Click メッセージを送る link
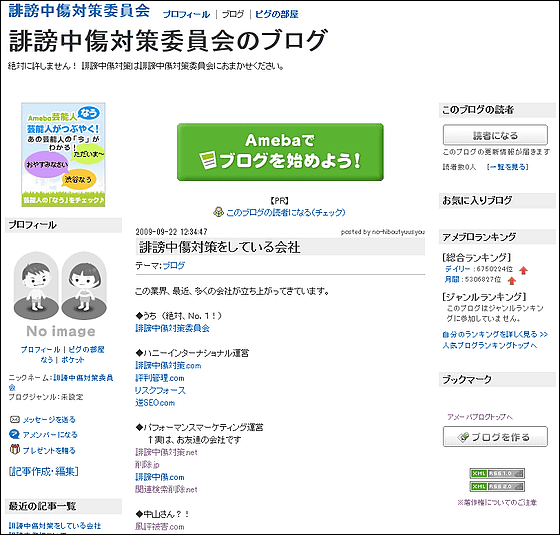 tap(49, 420)
